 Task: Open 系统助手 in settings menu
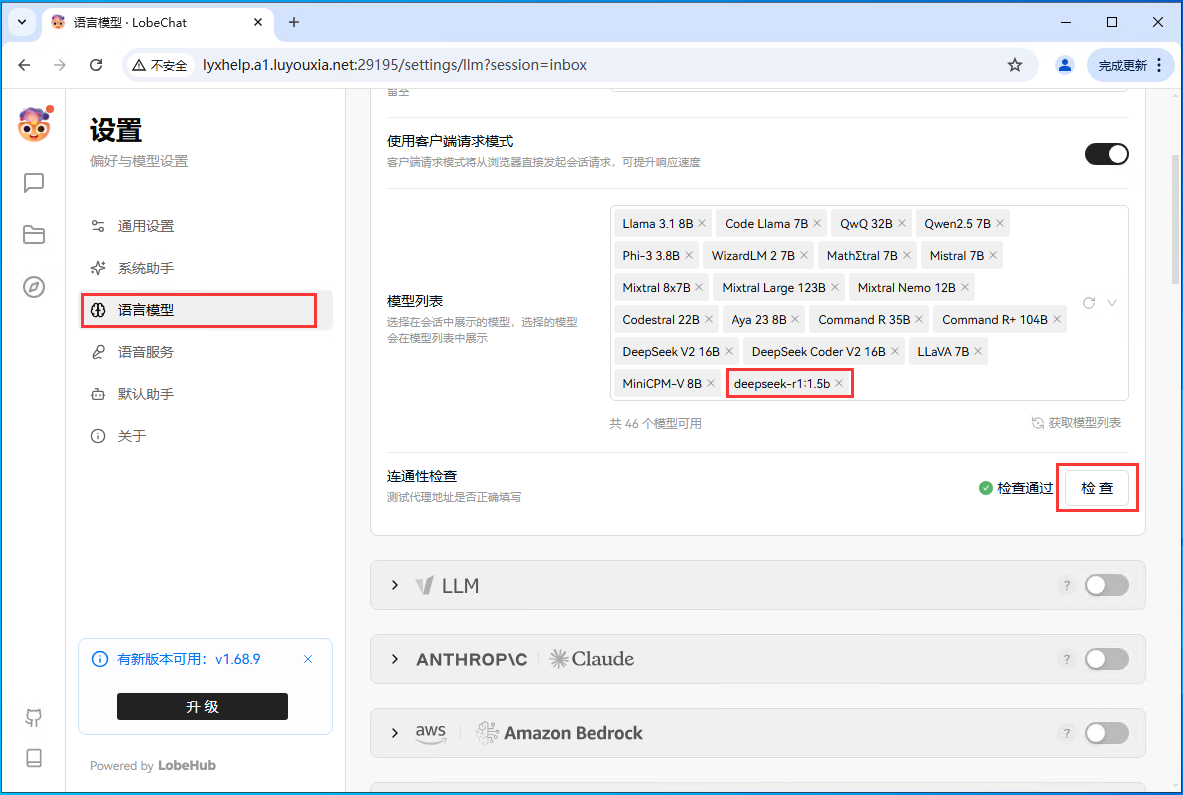206,268
